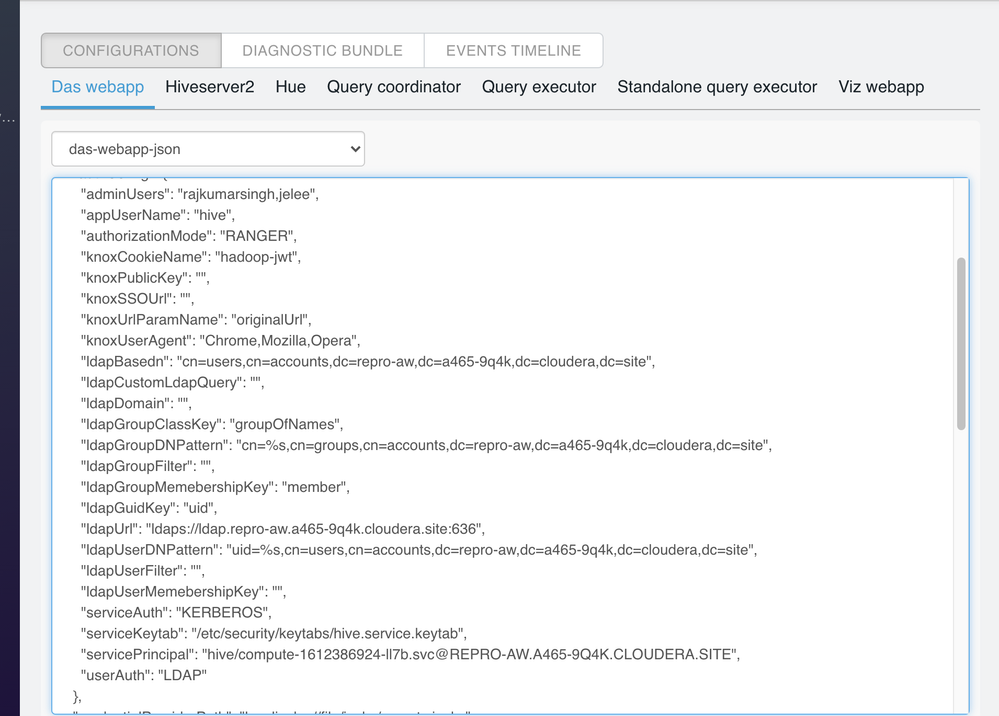Place cursor on the userAuth LDAP line

pos(143,675)
